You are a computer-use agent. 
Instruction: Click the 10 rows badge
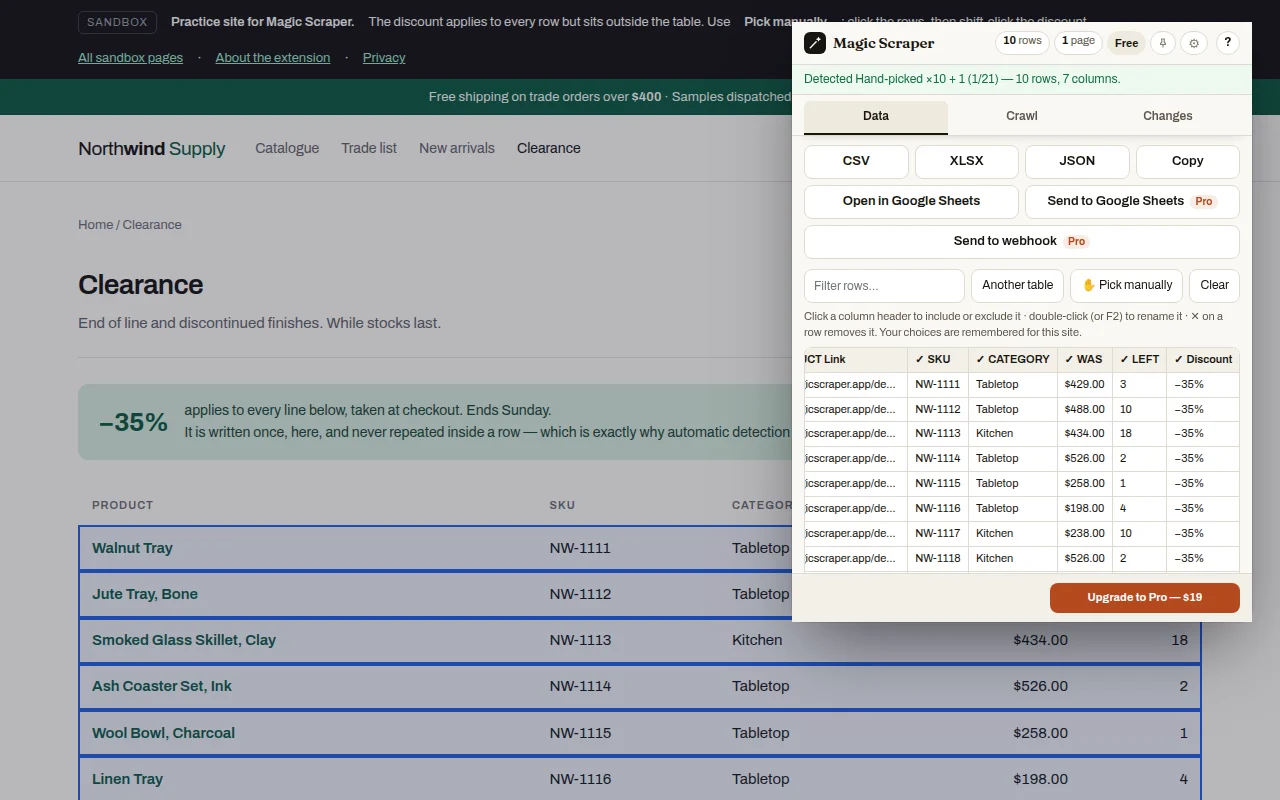click(x=1022, y=41)
